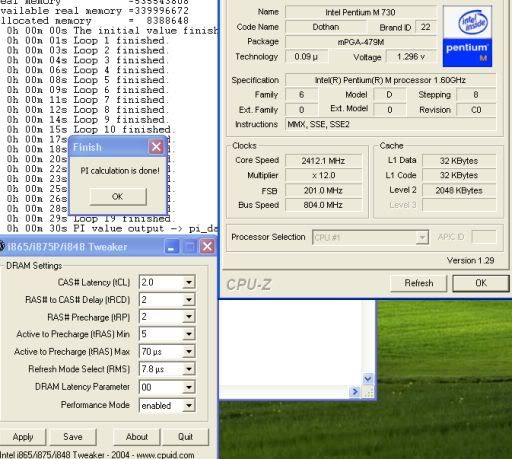Open Processor Selection combo box in CPU-Z

370,237
